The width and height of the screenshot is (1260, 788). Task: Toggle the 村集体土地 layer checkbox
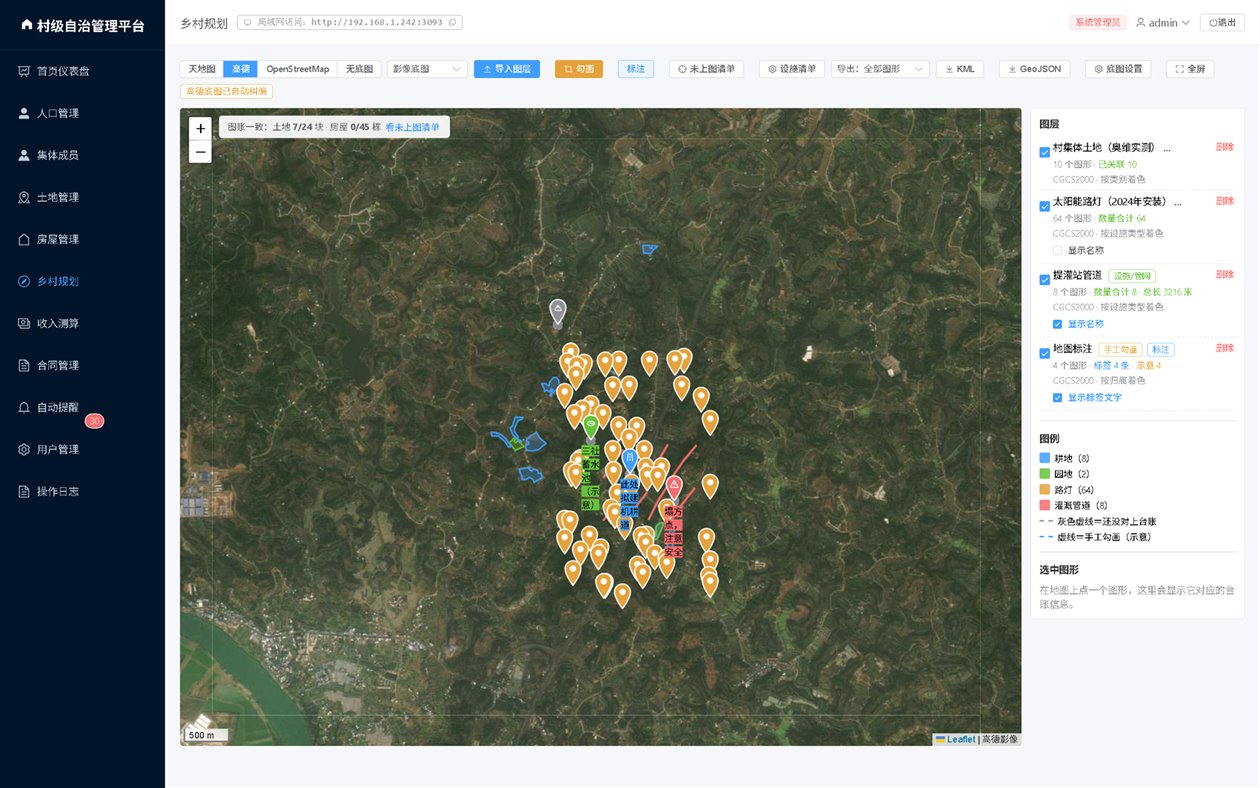(x=1045, y=152)
